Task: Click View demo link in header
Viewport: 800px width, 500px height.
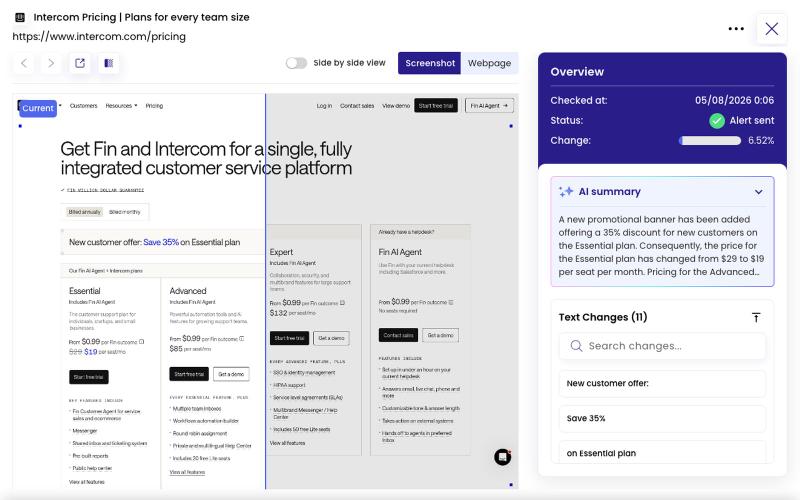Action: [x=396, y=106]
